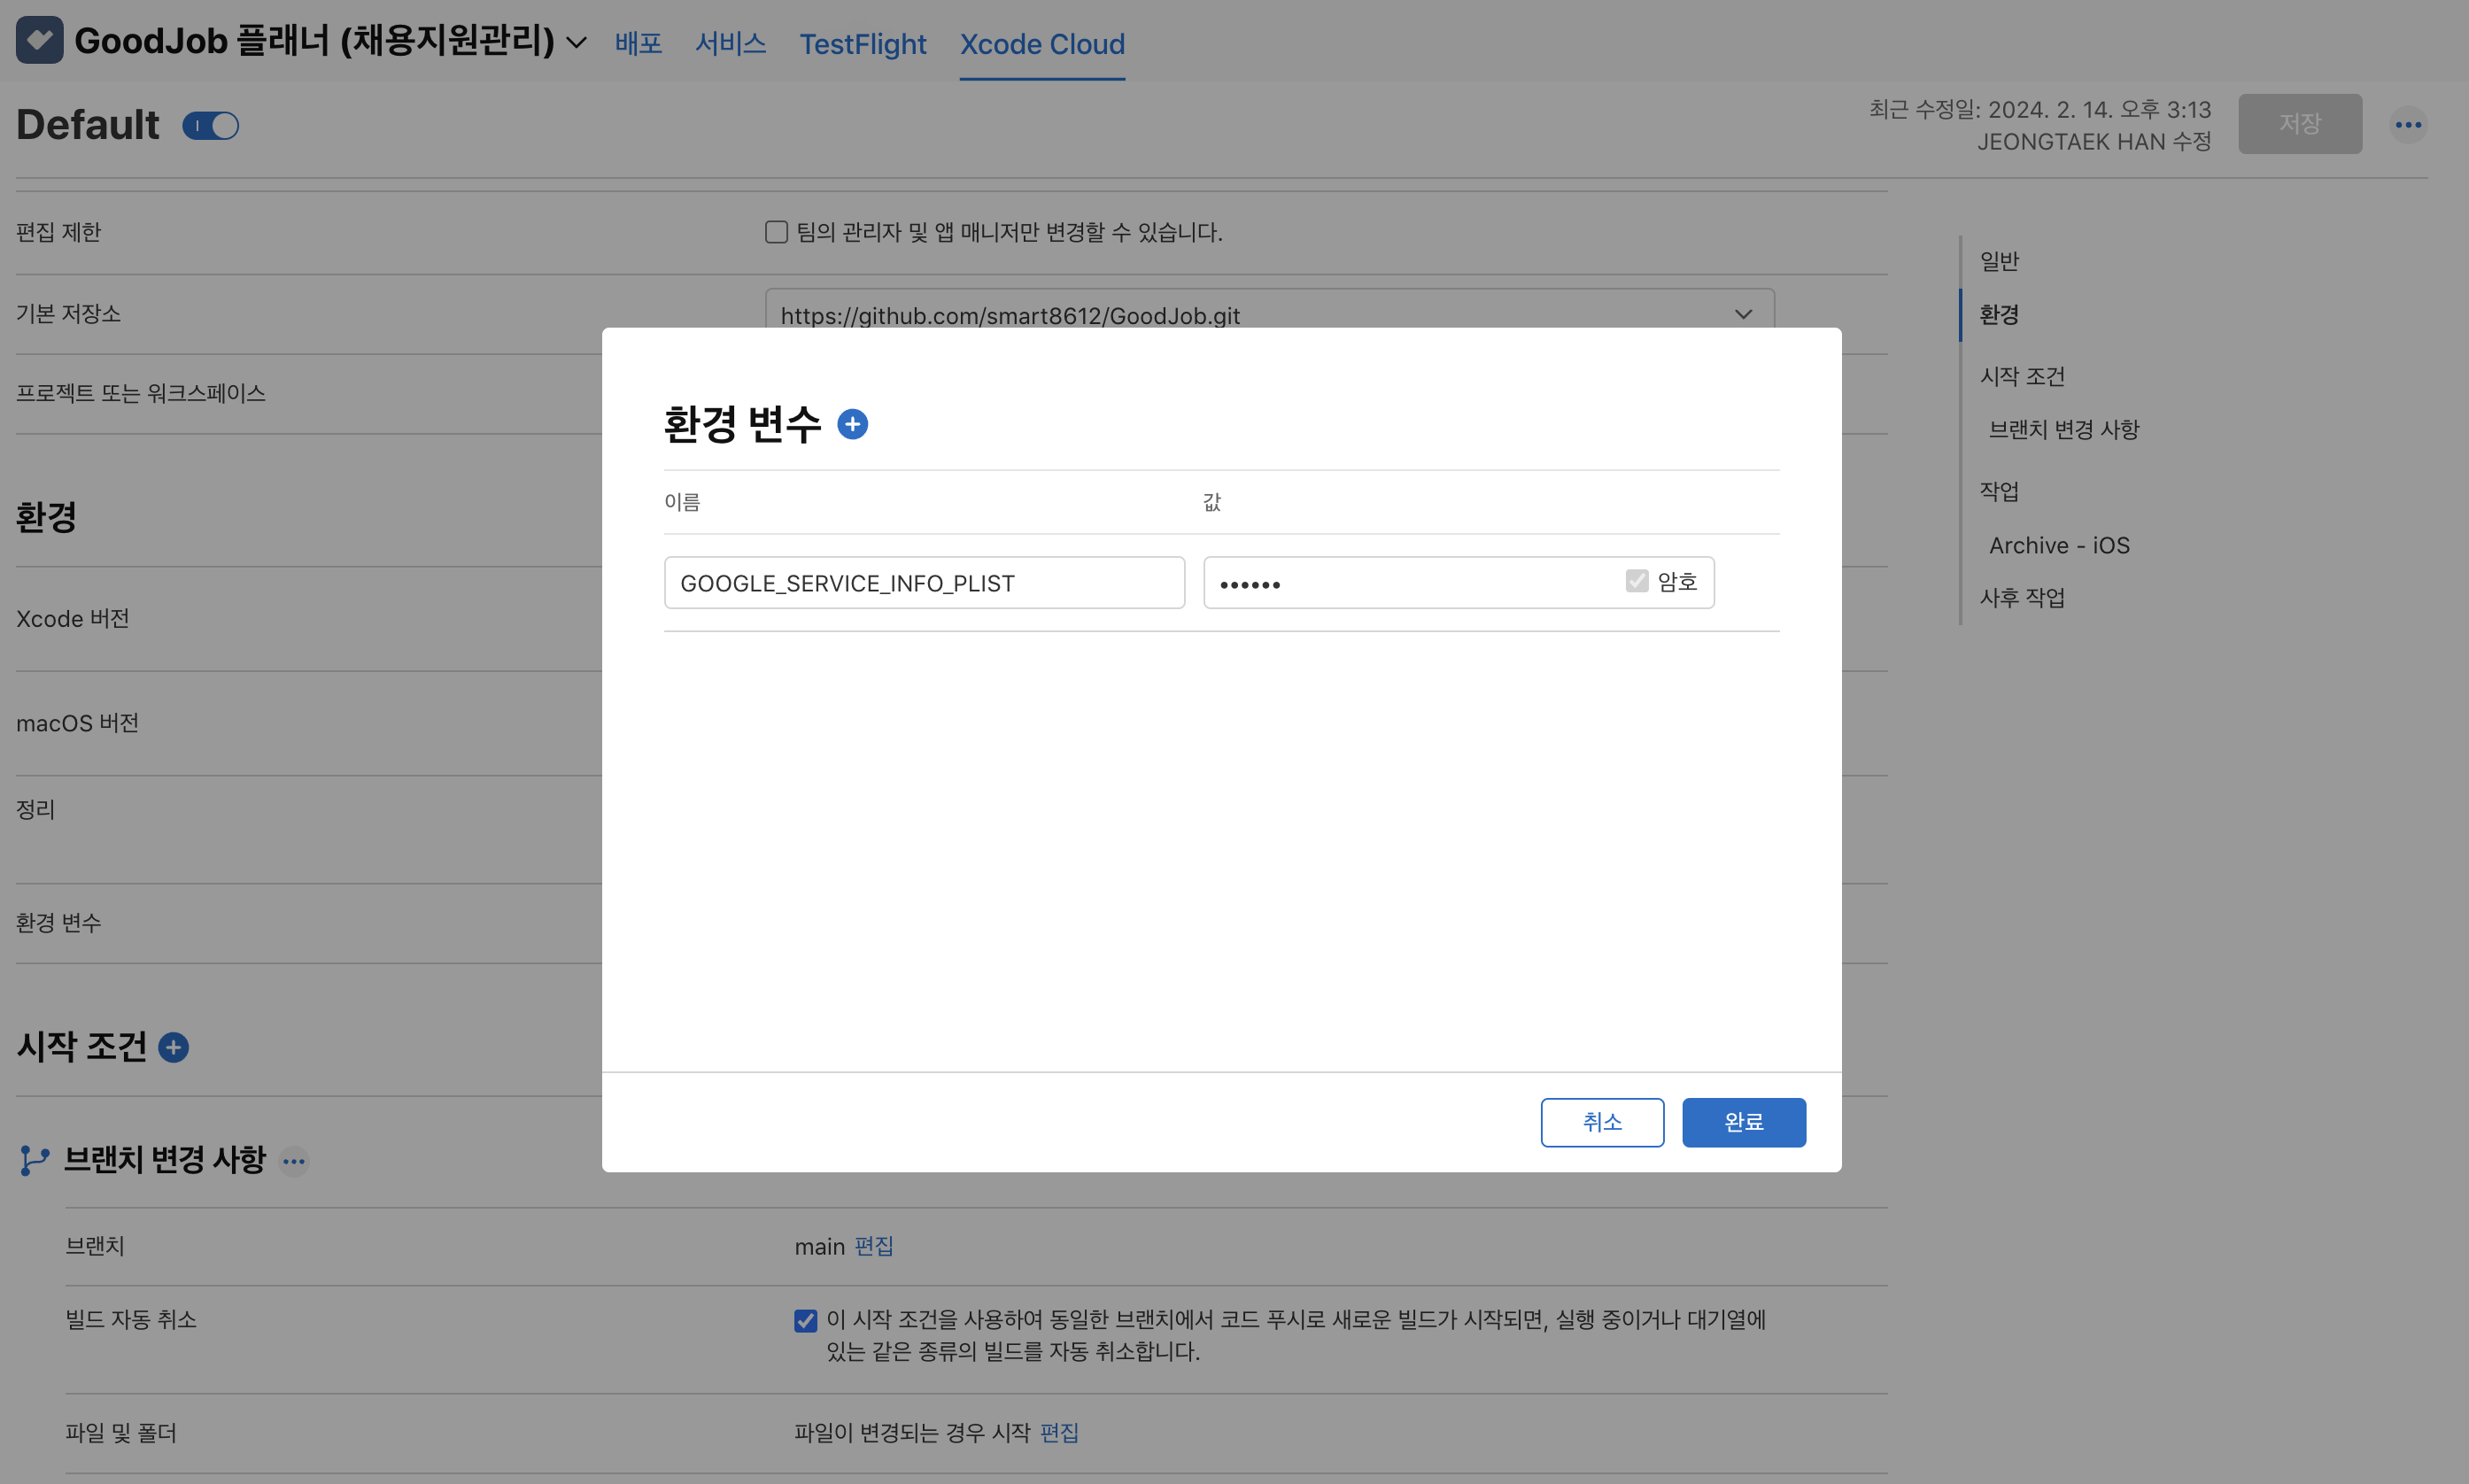
Task: Click the branch icon beside 브랜치 변경 사항
Action: coord(34,1160)
